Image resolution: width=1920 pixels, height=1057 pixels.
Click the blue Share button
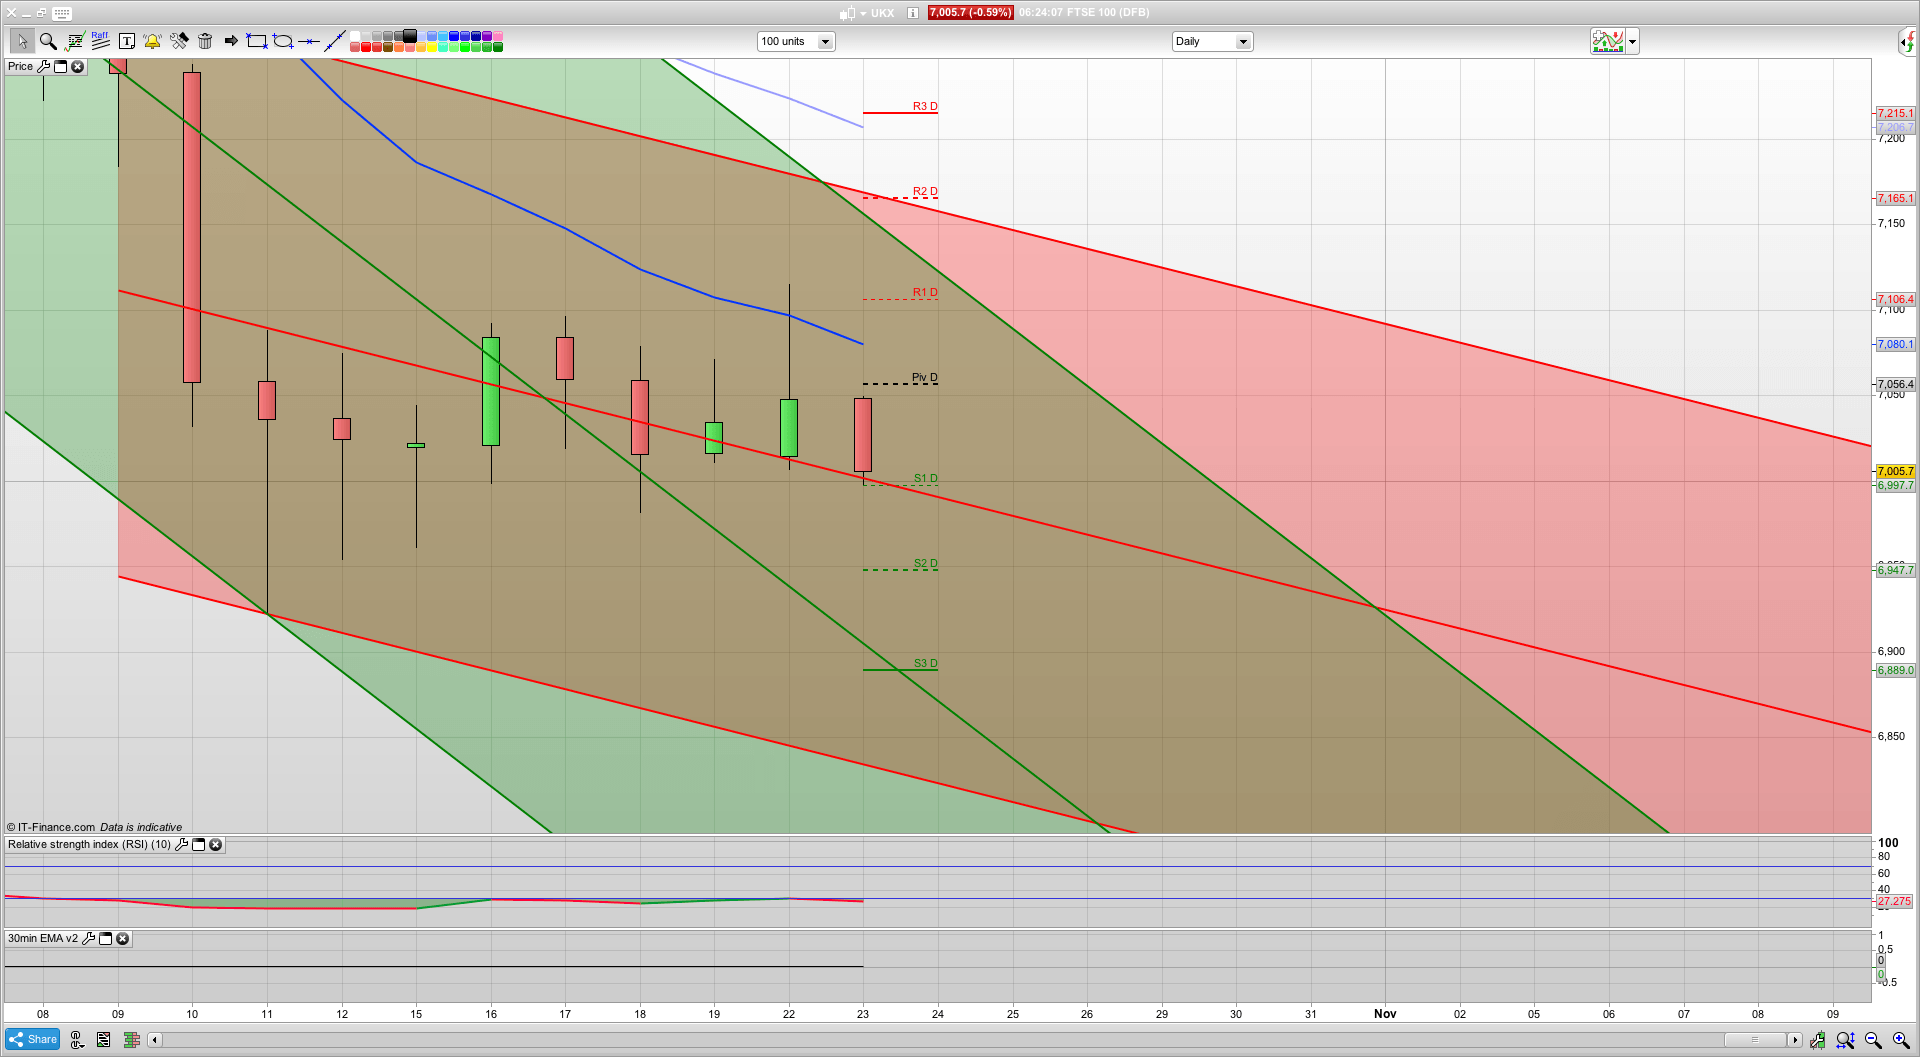(32, 1039)
